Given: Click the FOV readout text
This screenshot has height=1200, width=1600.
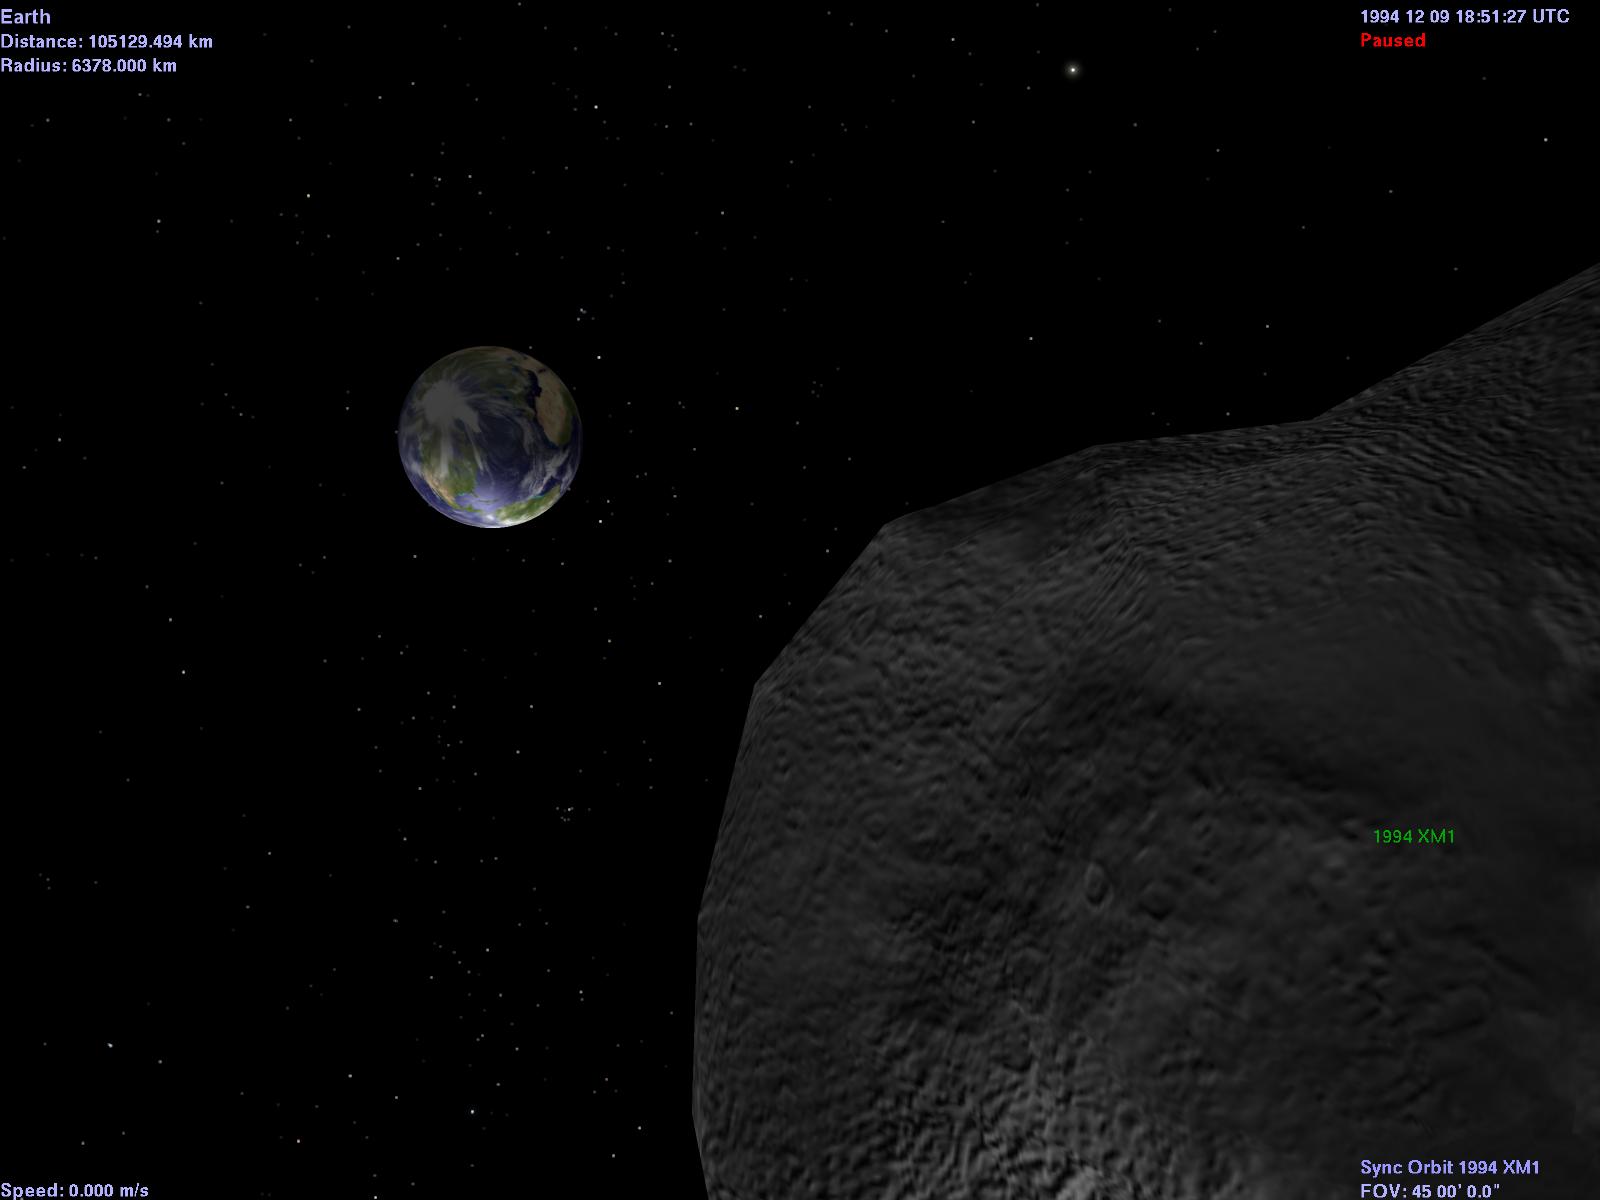Looking at the screenshot, I should (x=1430, y=1190).
